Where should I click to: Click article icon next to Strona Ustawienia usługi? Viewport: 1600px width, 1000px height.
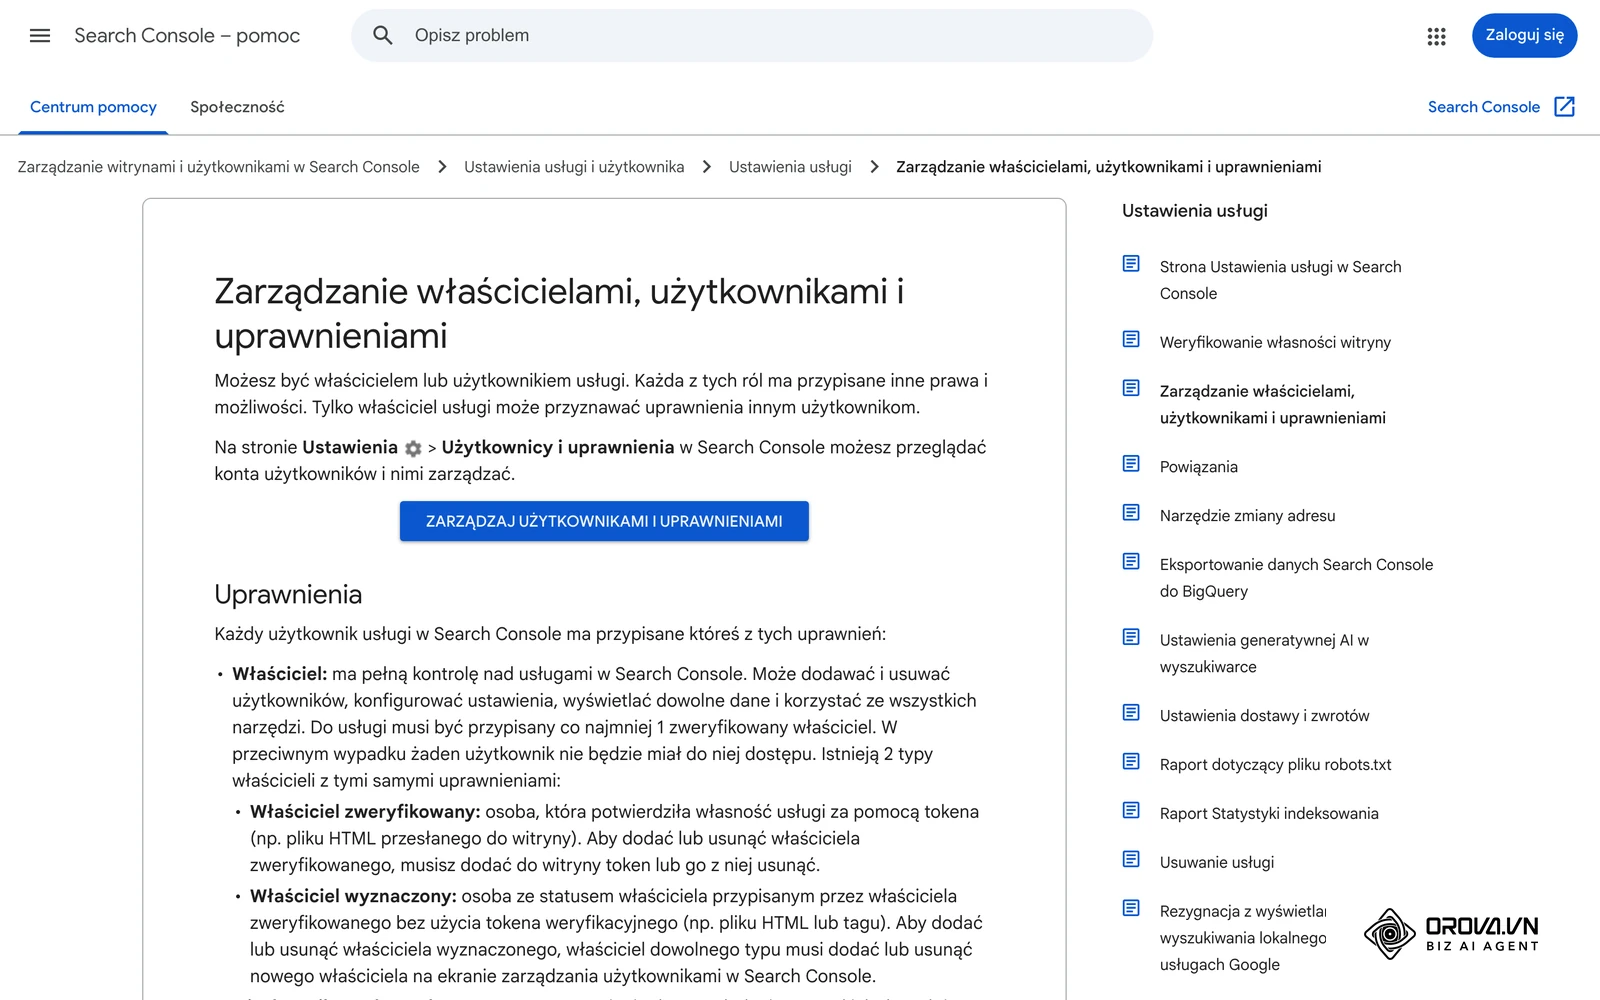click(1131, 264)
